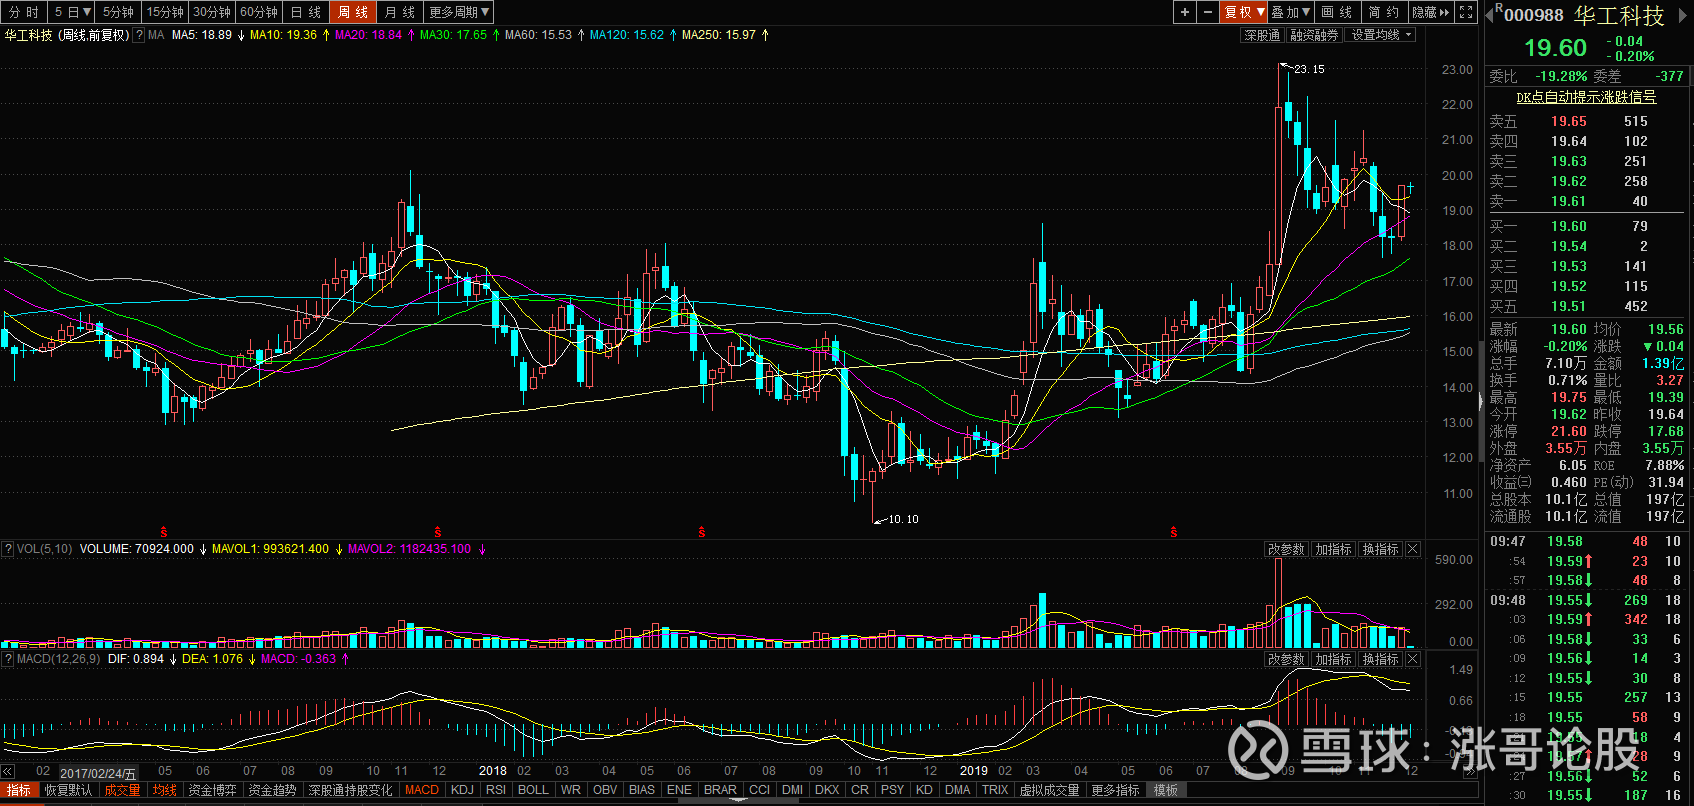
Task: Open the 5日 period dropdown
Action: 73,12
